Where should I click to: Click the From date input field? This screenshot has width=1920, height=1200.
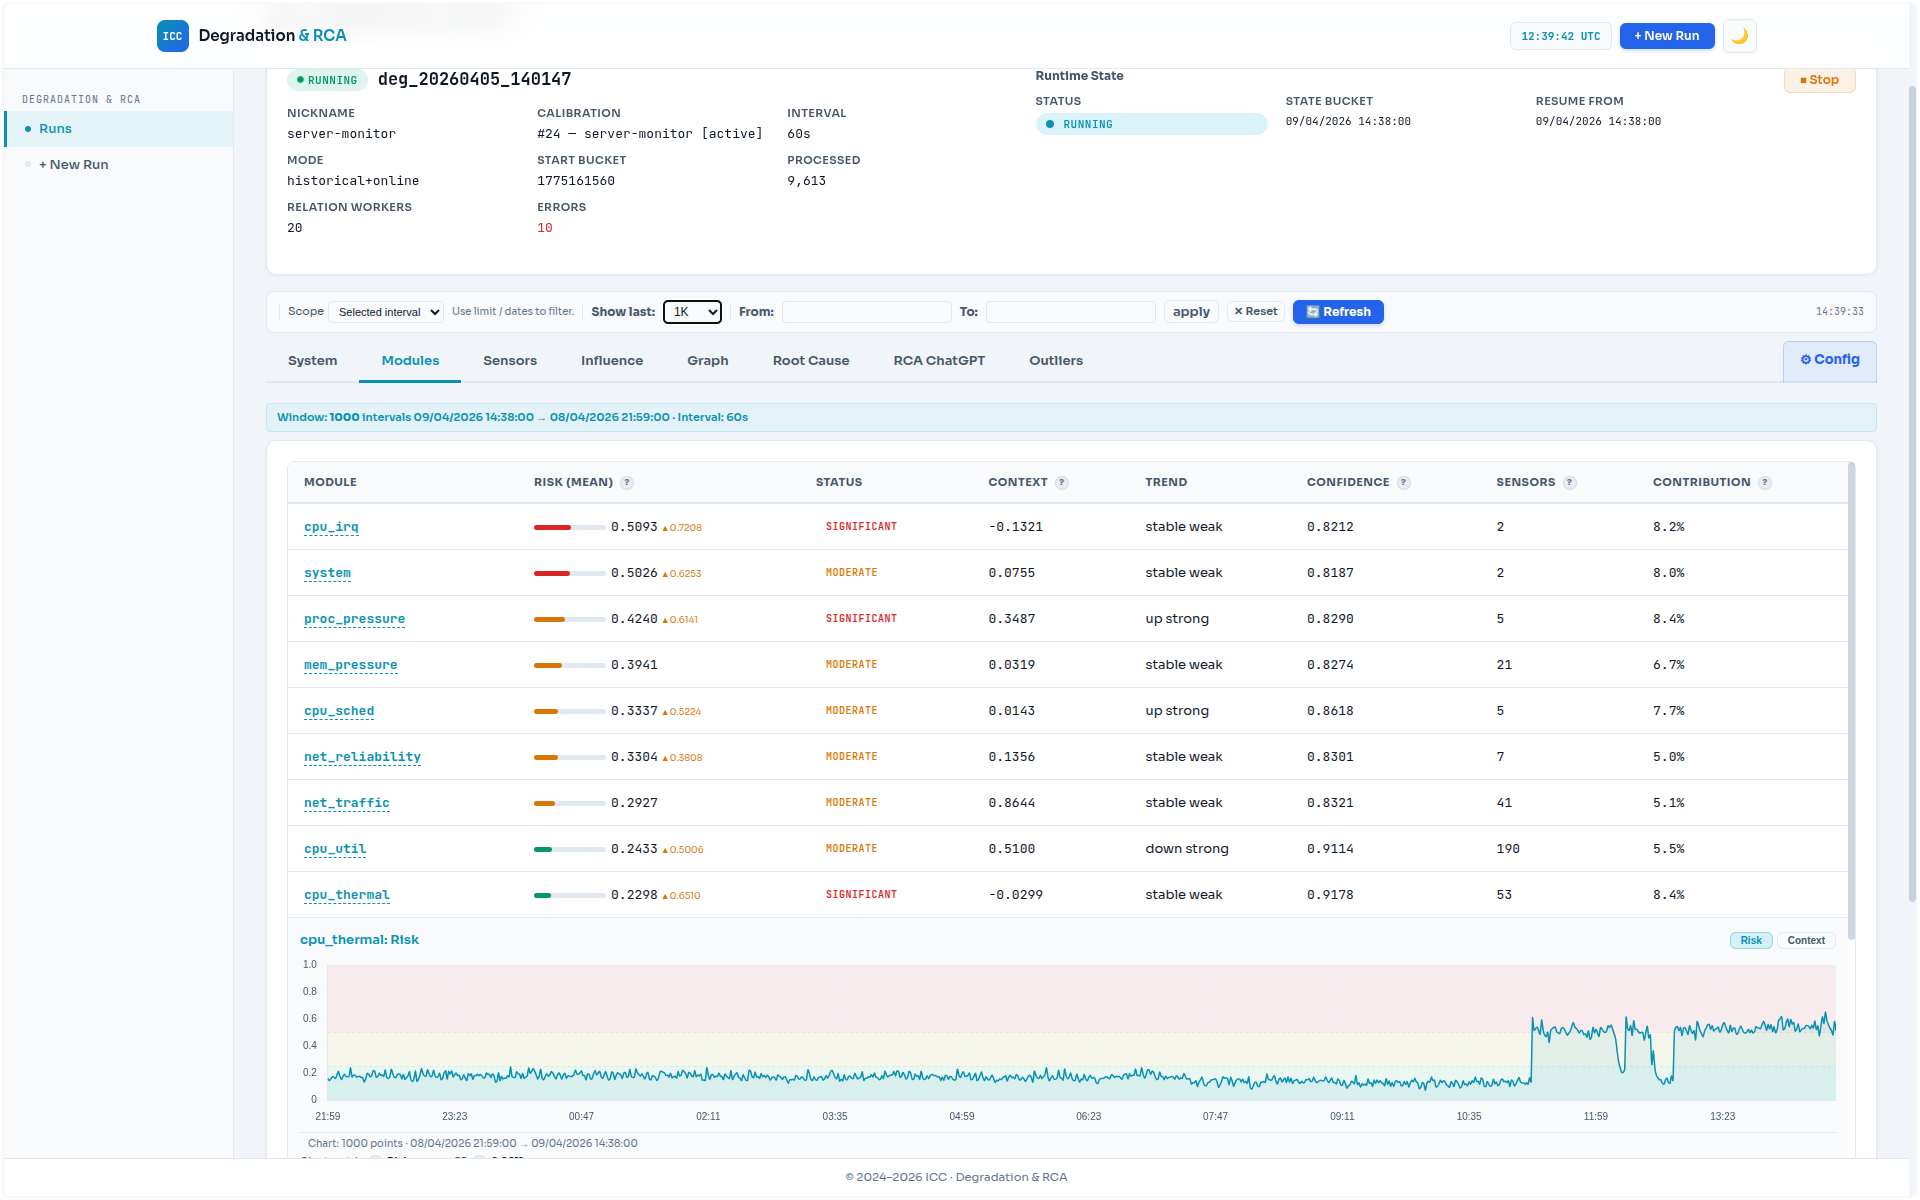pyautogui.click(x=866, y=311)
